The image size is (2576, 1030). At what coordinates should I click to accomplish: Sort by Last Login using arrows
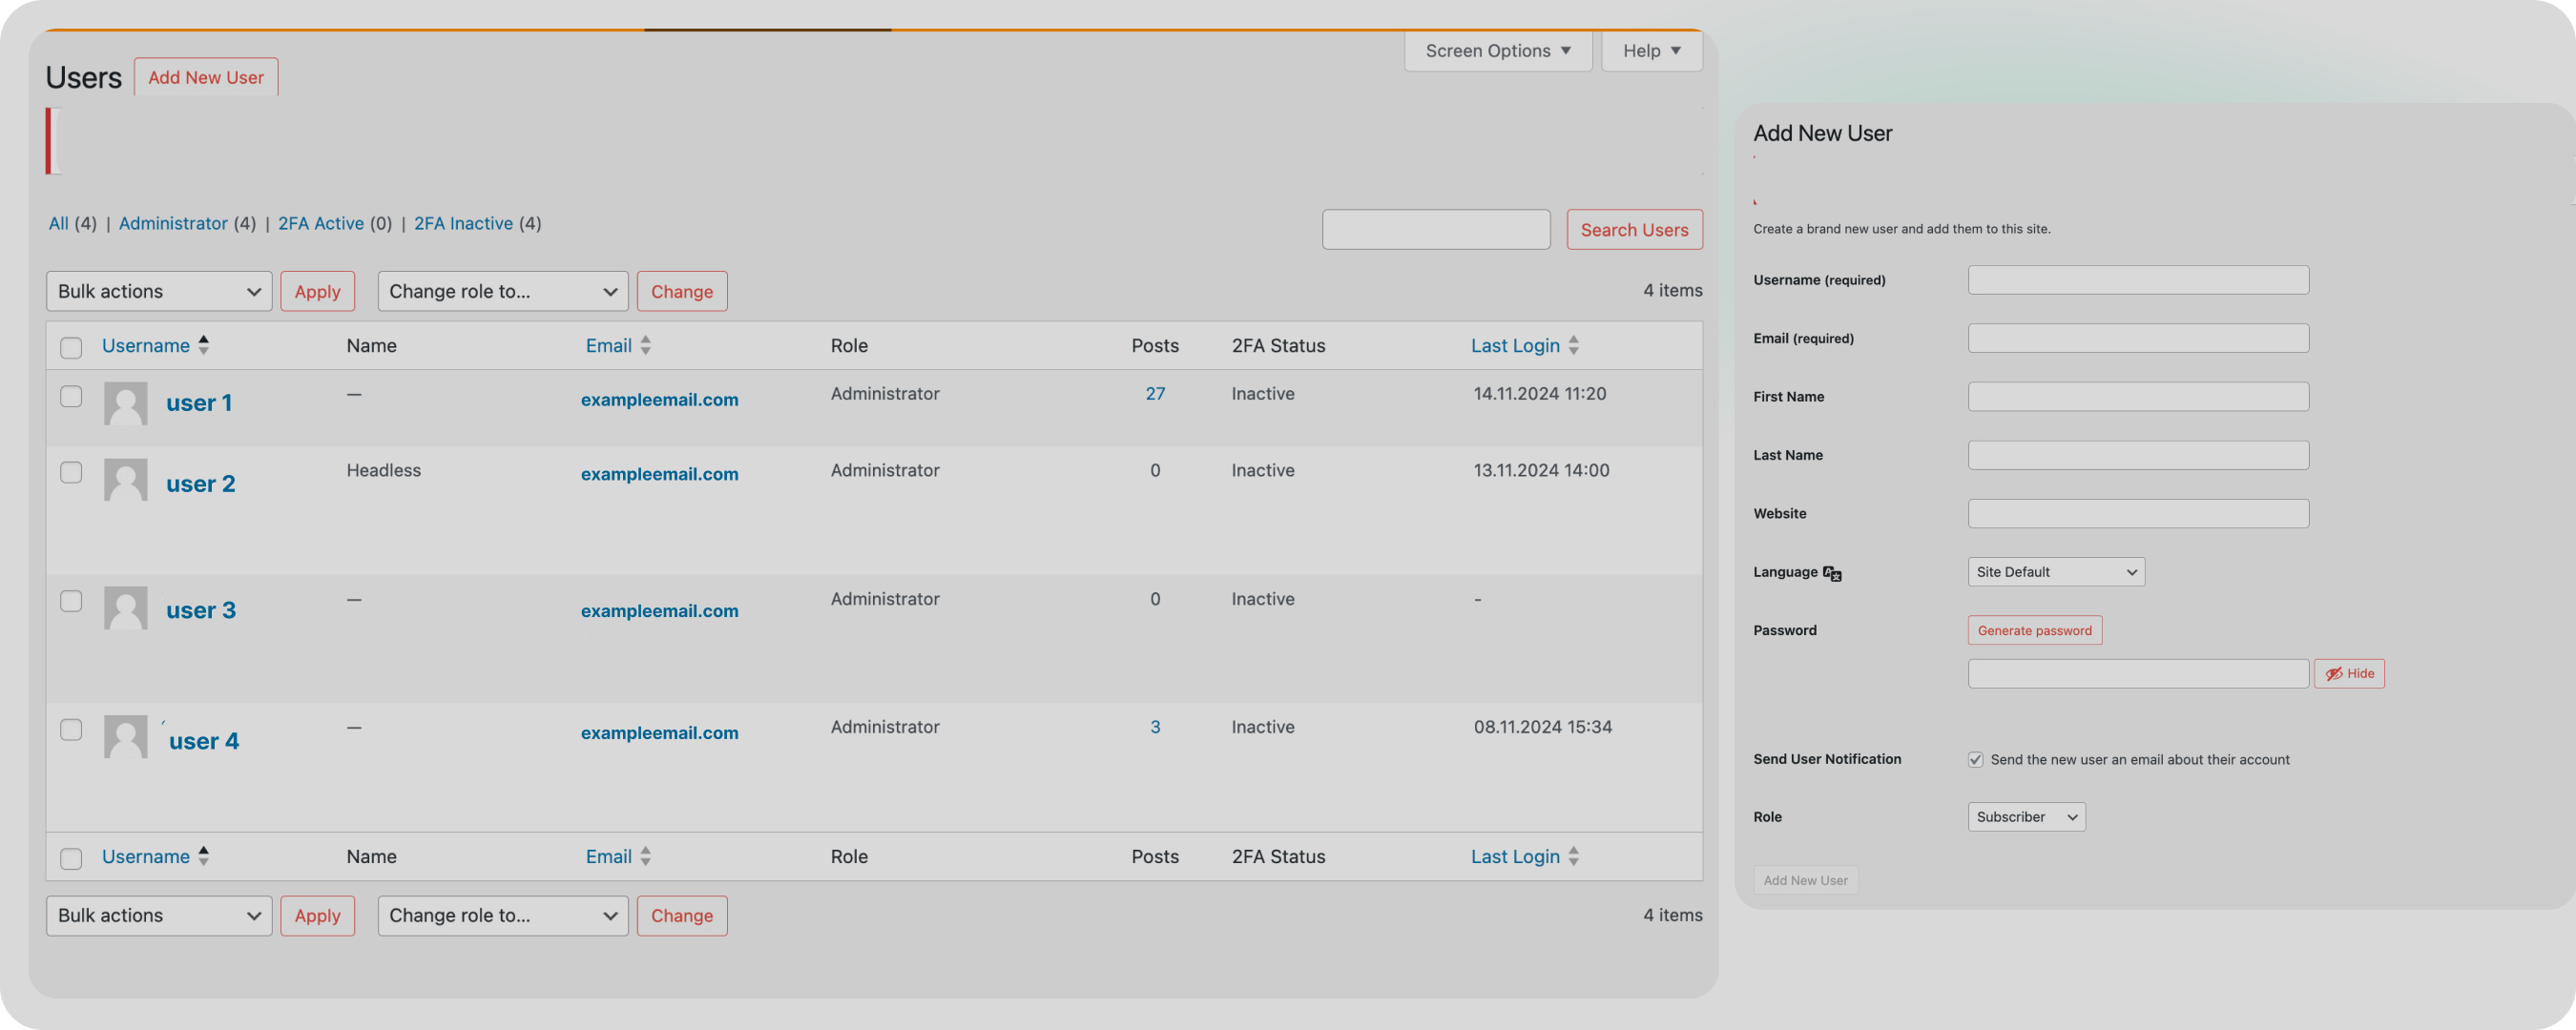1574,345
